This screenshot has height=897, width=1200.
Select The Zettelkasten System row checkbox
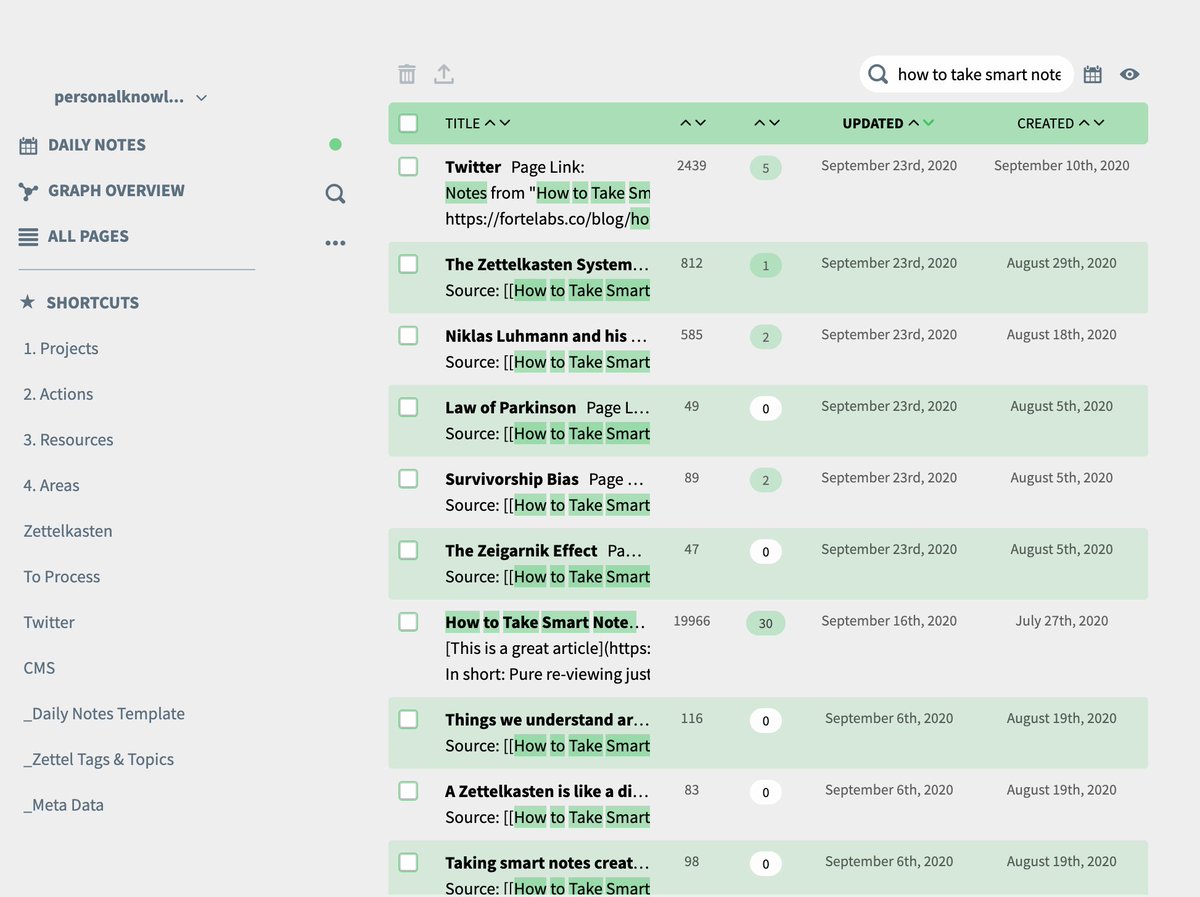[x=408, y=264]
